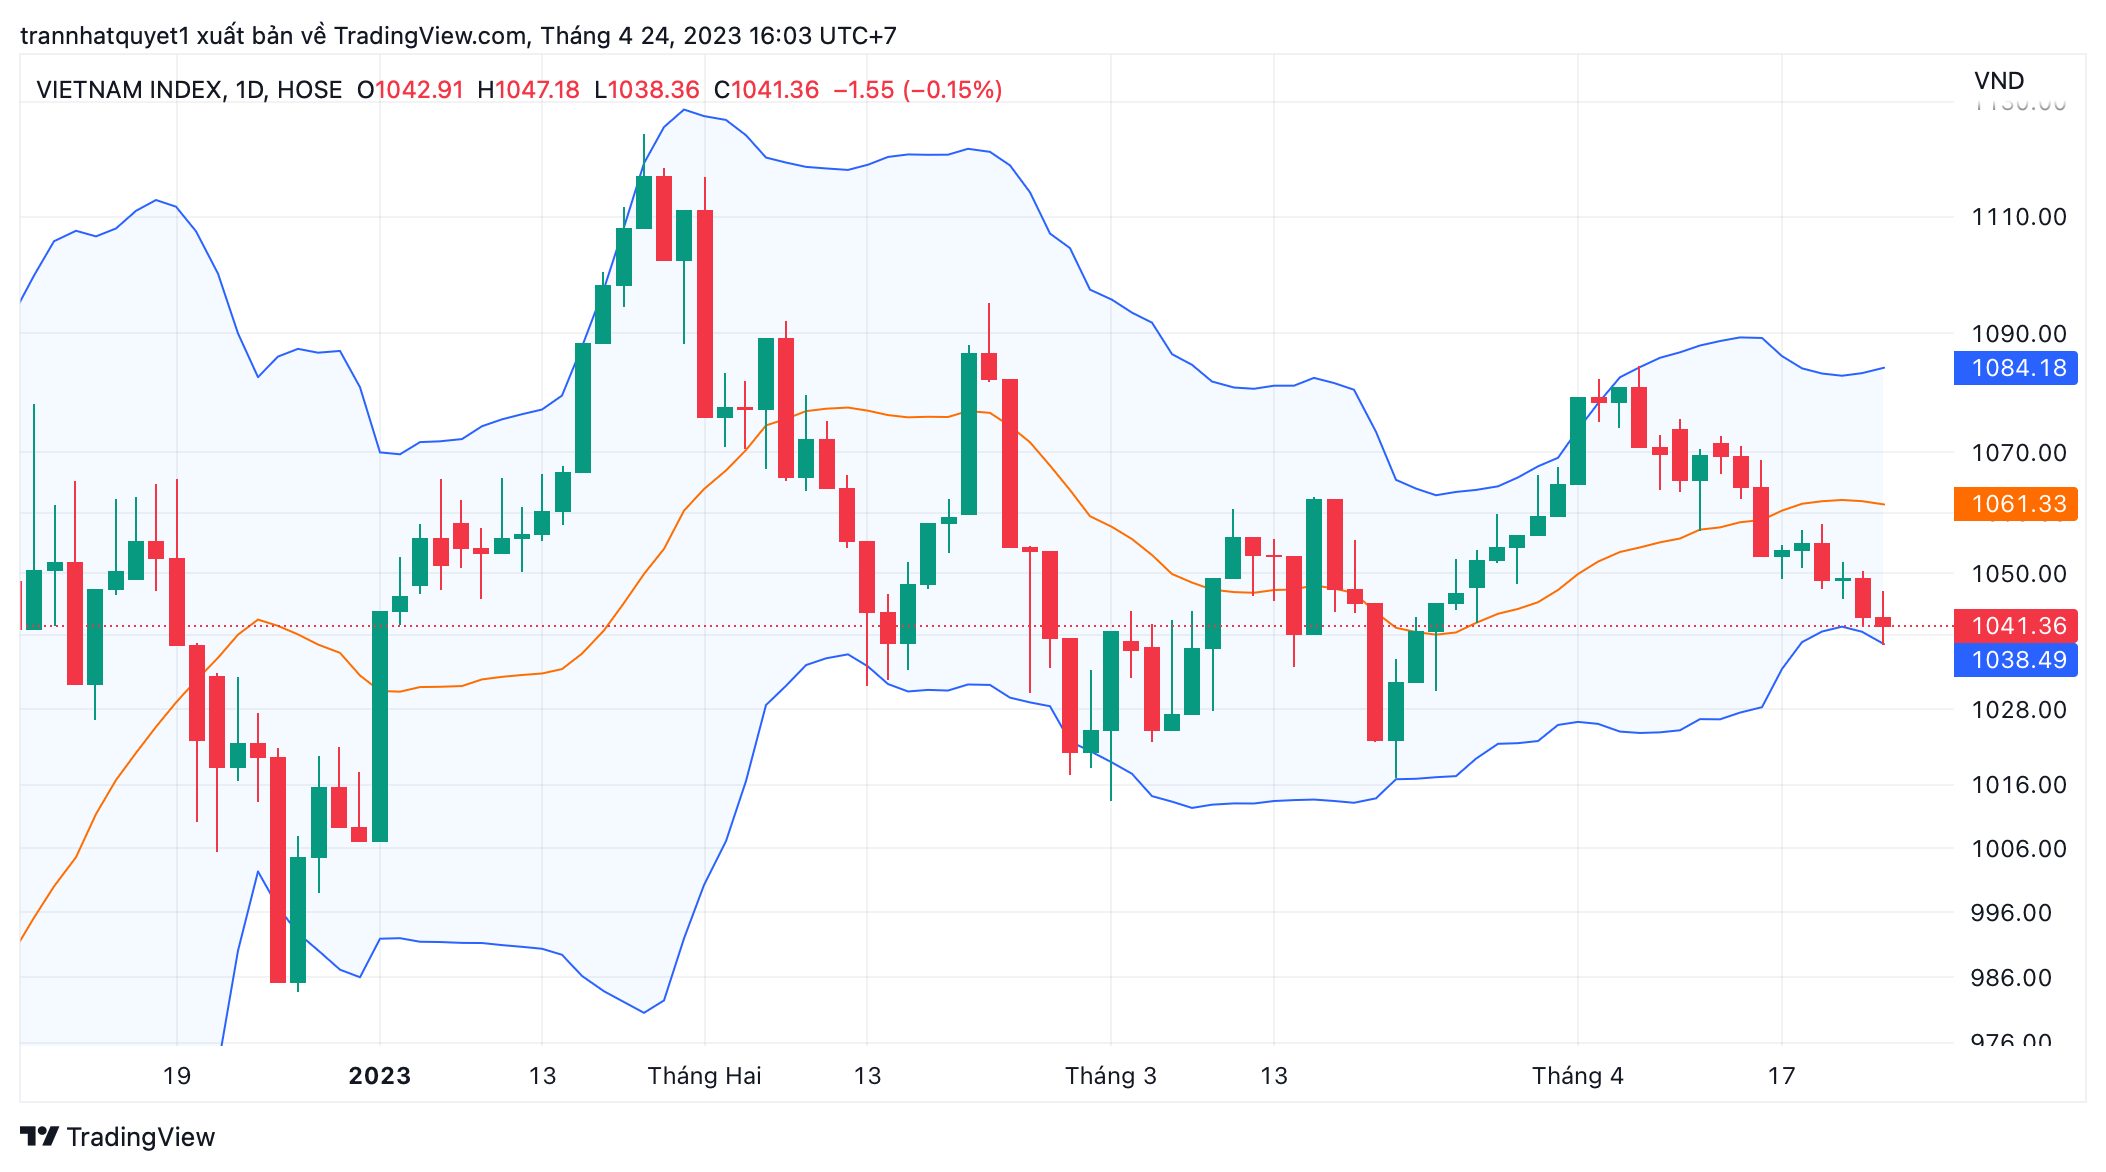This screenshot has width=2106, height=1172.
Task: Click the change value −1.55 (−0.15%)
Action: click(918, 90)
